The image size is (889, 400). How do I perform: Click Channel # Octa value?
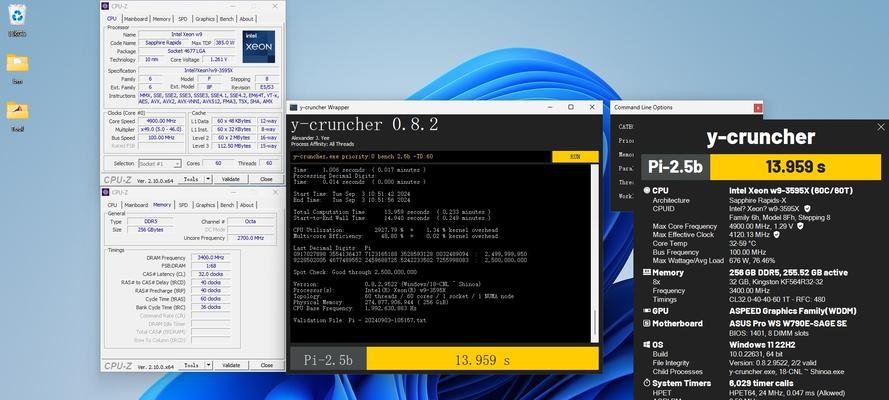click(x=252, y=222)
